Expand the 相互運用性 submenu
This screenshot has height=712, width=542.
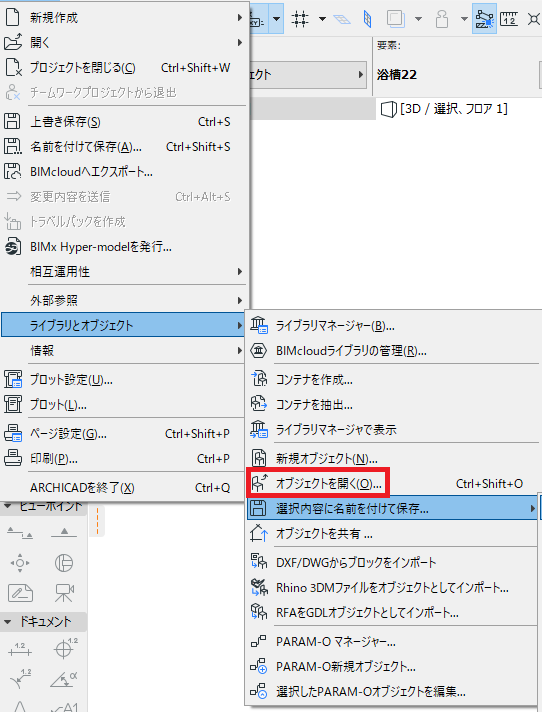123,272
